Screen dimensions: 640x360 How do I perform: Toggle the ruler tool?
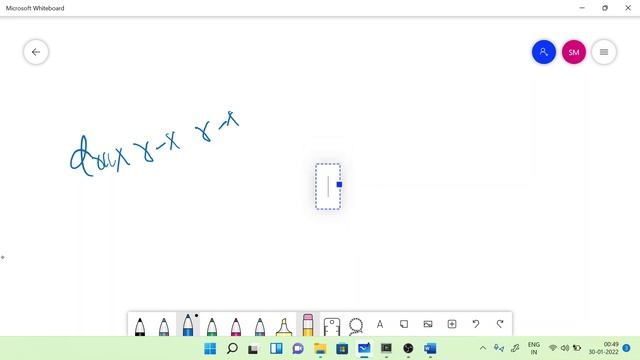point(331,327)
